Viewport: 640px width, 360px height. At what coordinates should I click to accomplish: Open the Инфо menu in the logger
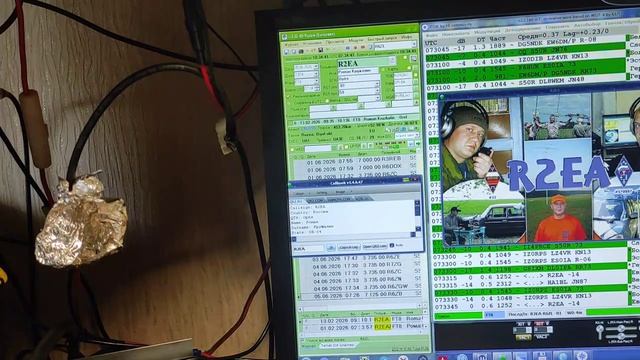pyautogui.click(x=407, y=37)
